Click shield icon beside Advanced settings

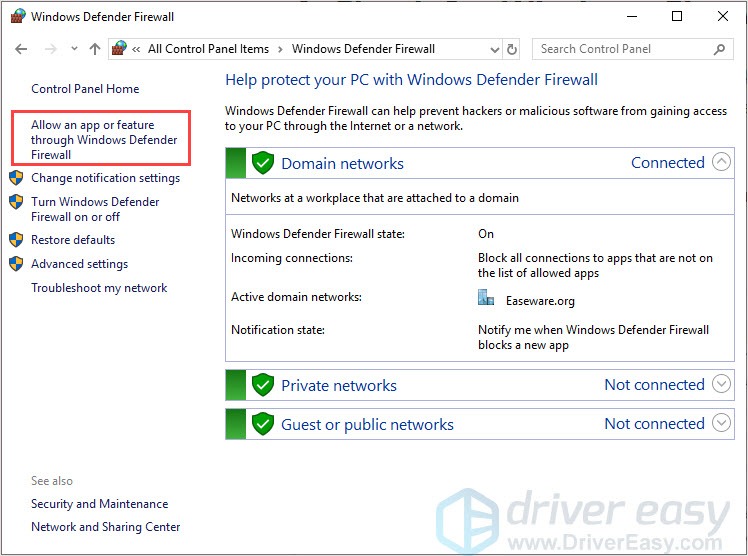point(16,264)
